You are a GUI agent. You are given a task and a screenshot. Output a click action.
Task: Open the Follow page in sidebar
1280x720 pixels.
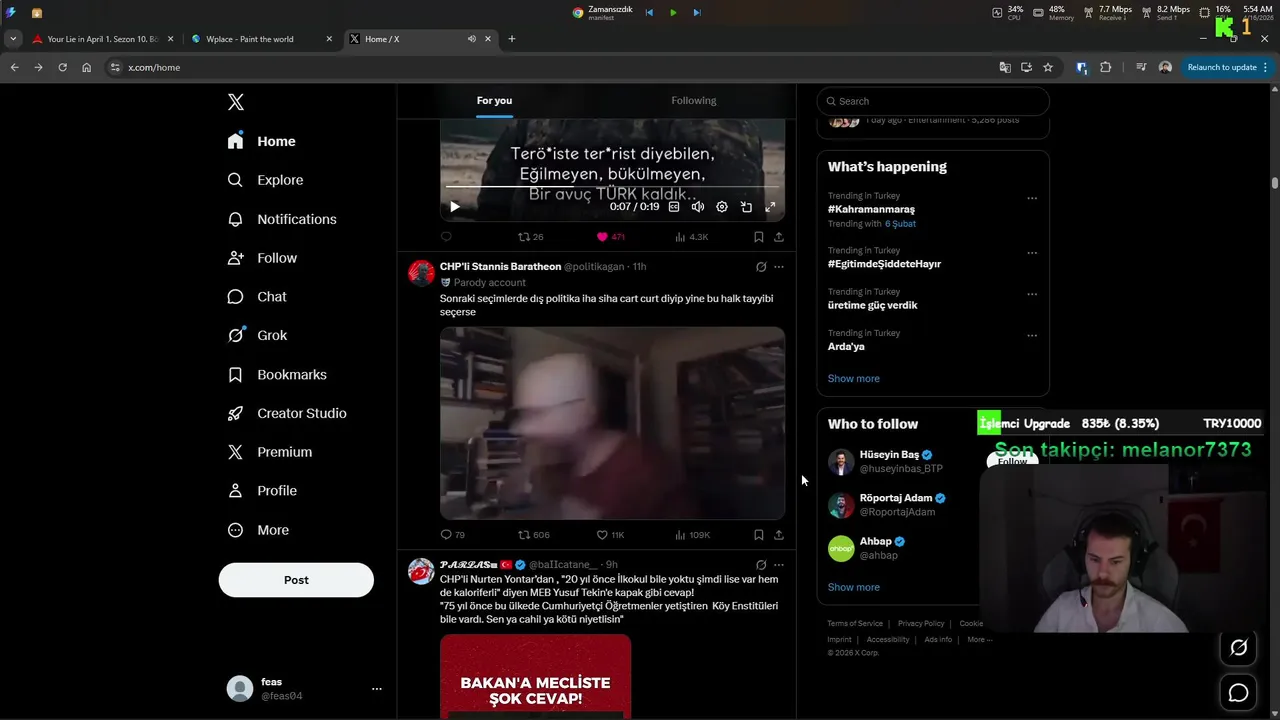point(263,258)
